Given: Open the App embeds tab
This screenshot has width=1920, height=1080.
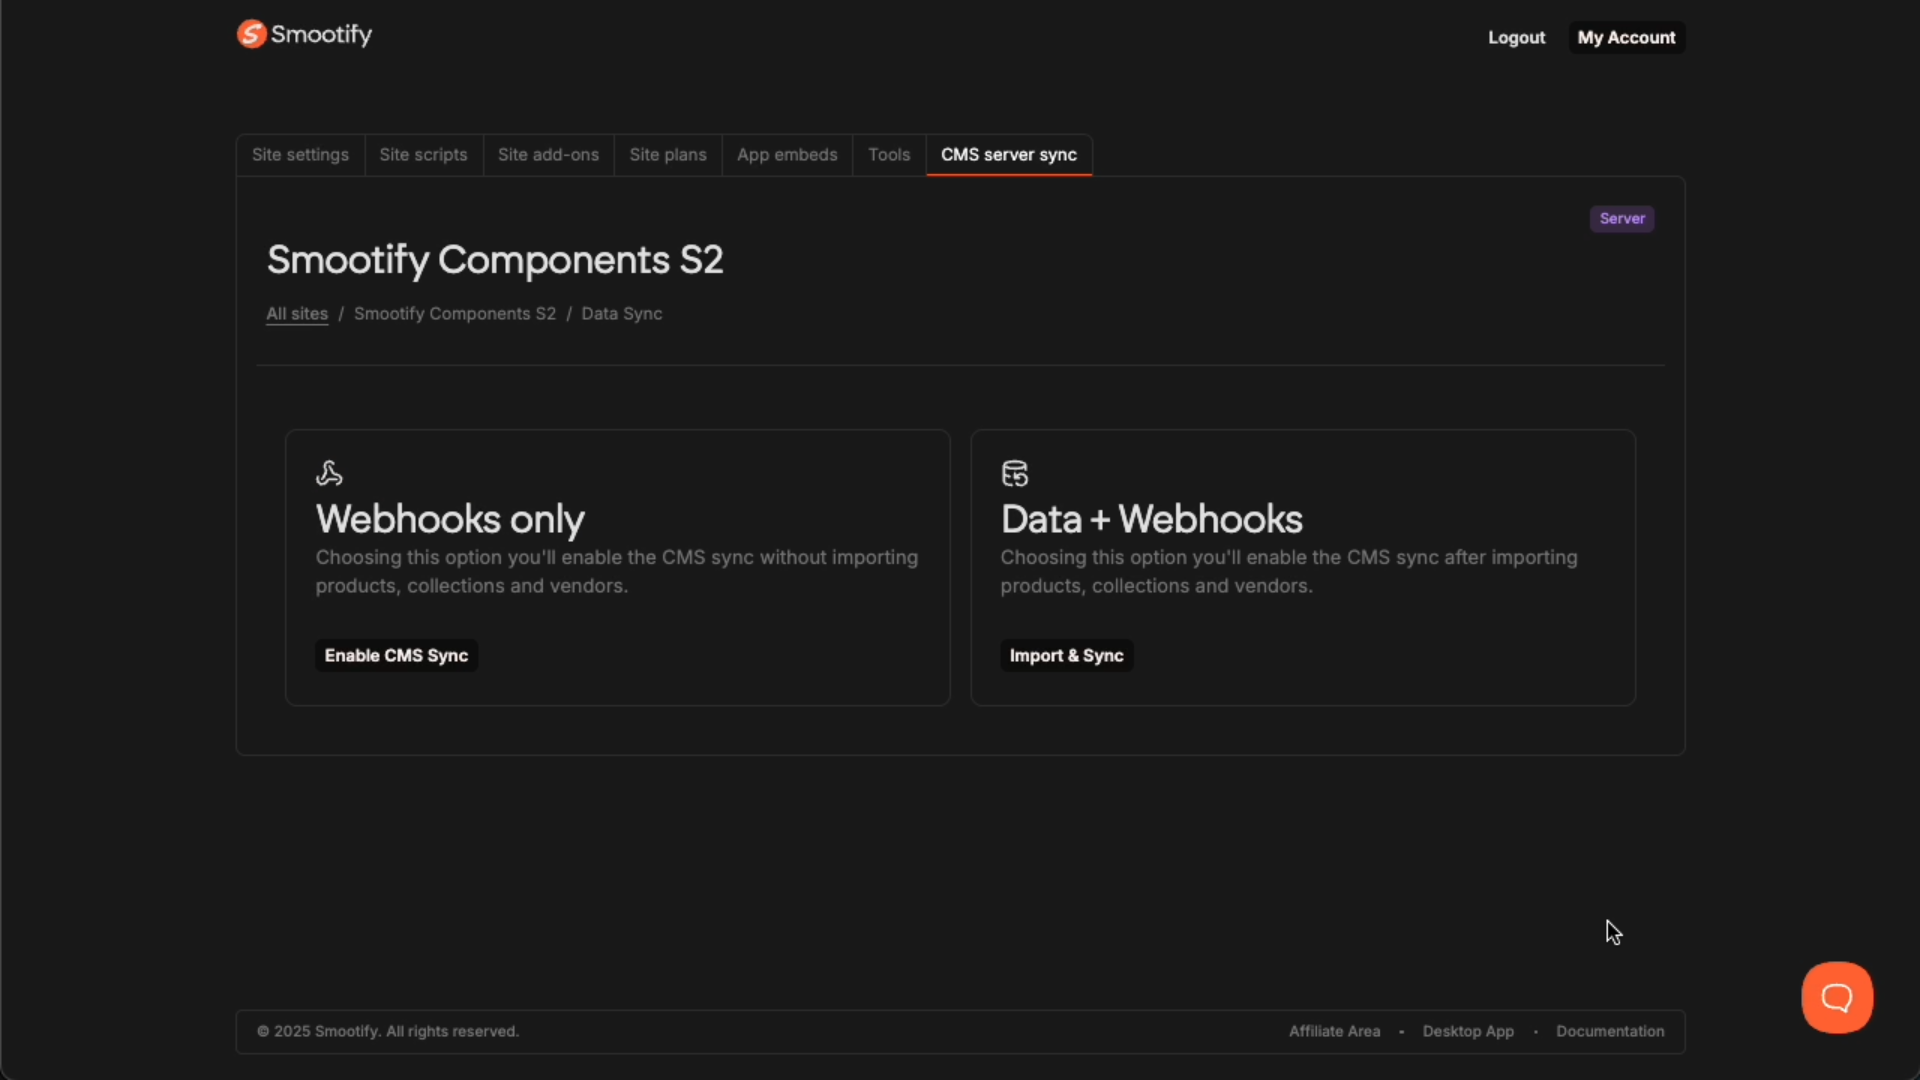Looking at the screenshot, I should [x=787, y=155].
